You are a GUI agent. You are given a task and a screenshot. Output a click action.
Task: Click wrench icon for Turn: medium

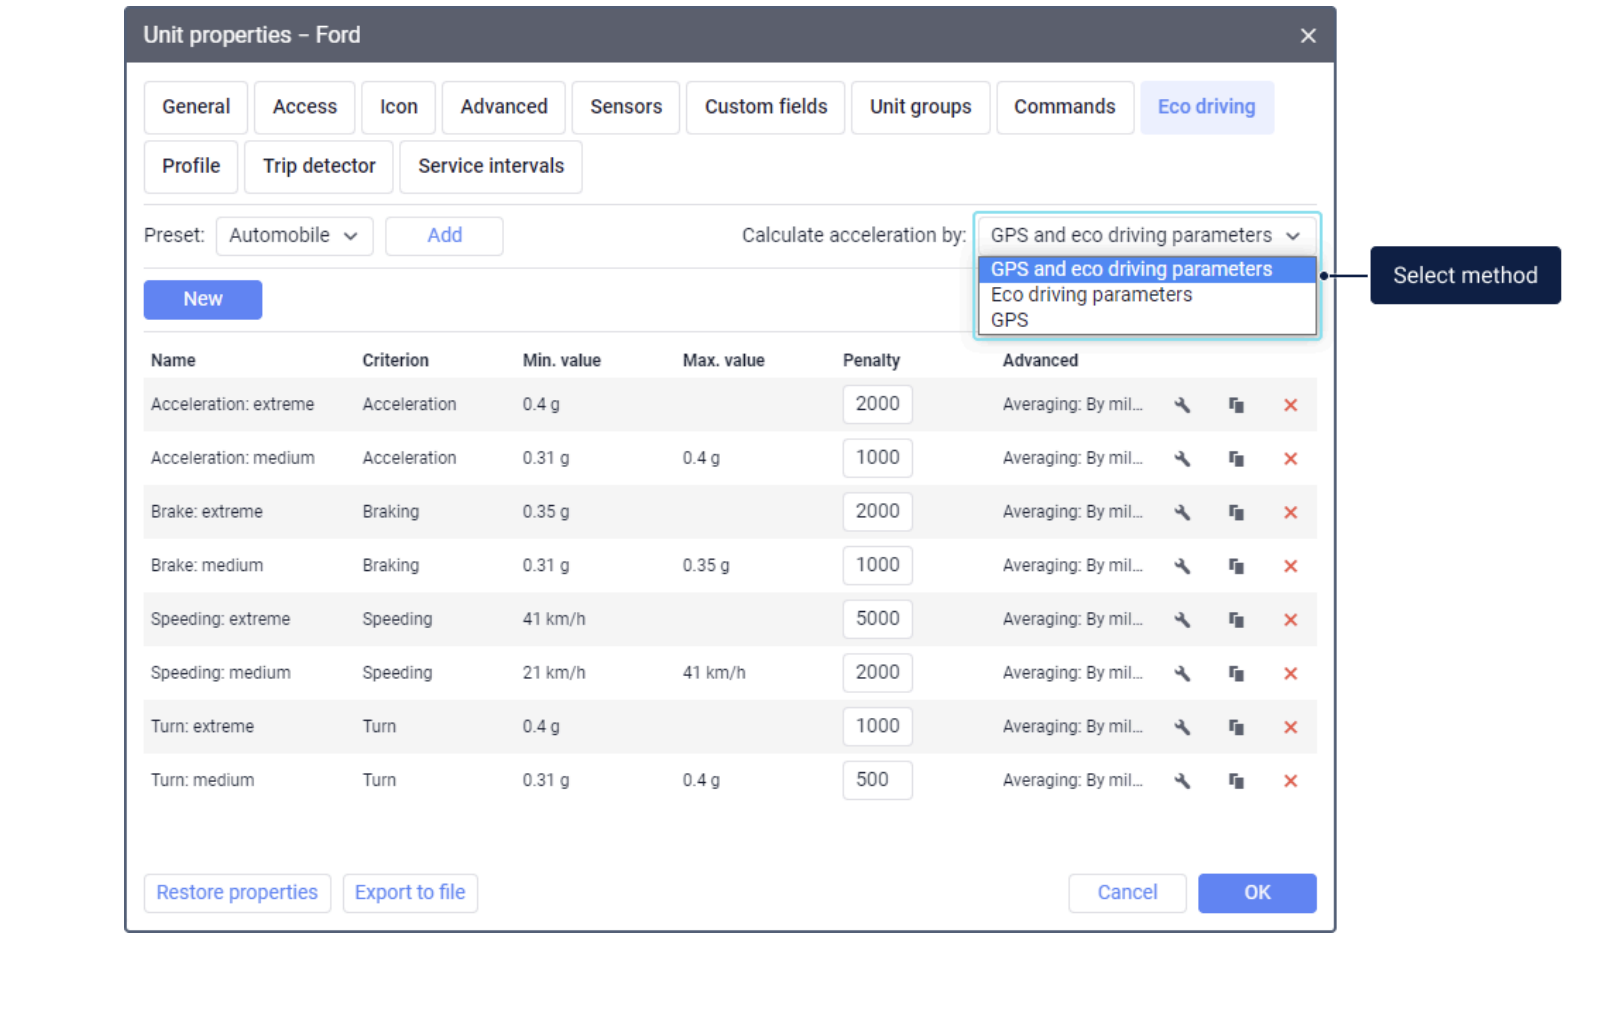(x=1182, y=781)
